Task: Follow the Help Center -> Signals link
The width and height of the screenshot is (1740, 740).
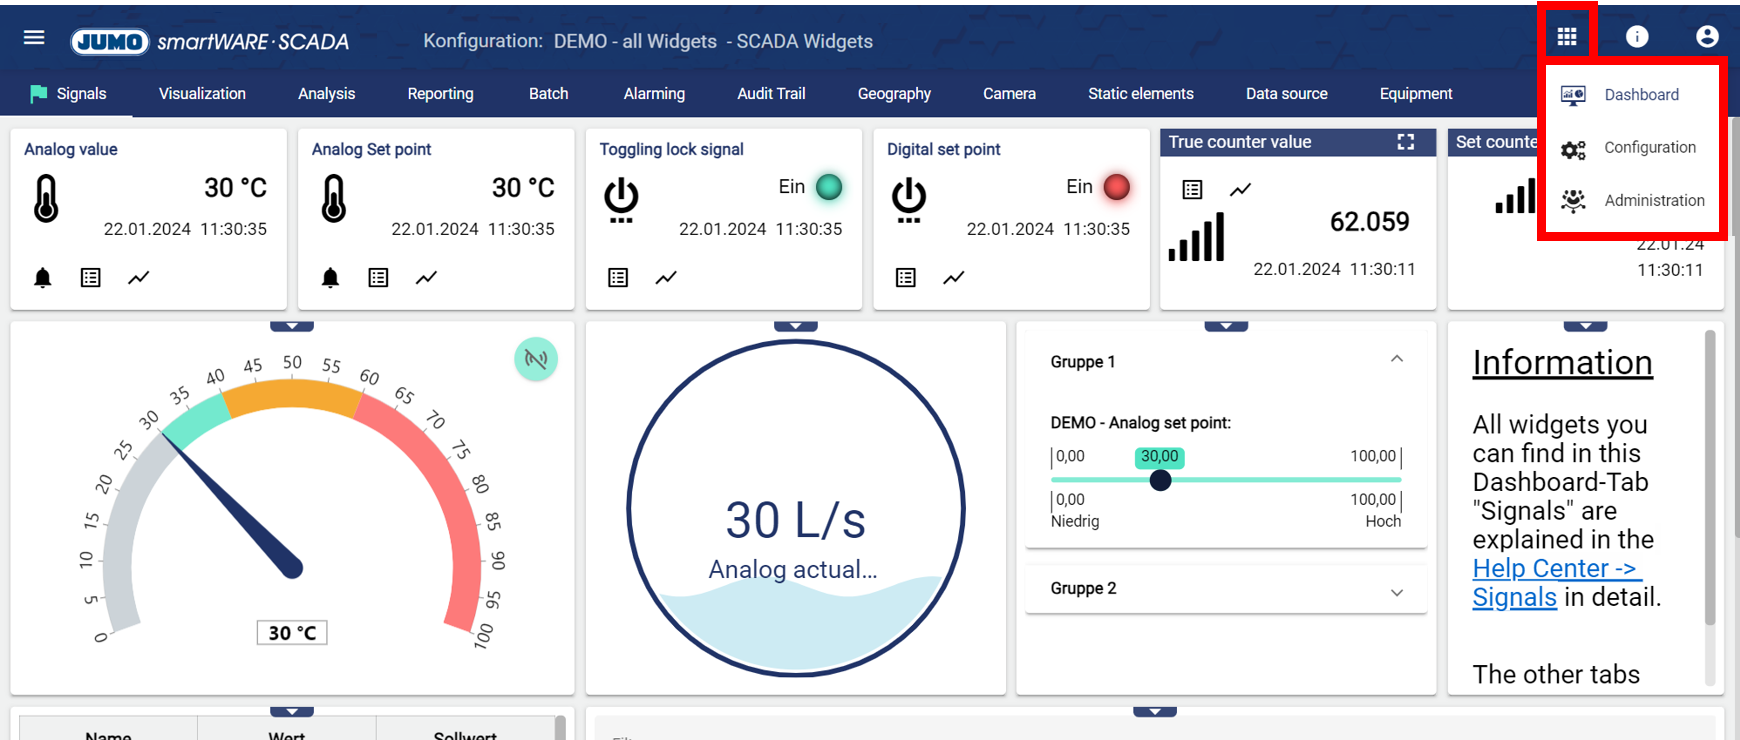Action: (1555, 582)
